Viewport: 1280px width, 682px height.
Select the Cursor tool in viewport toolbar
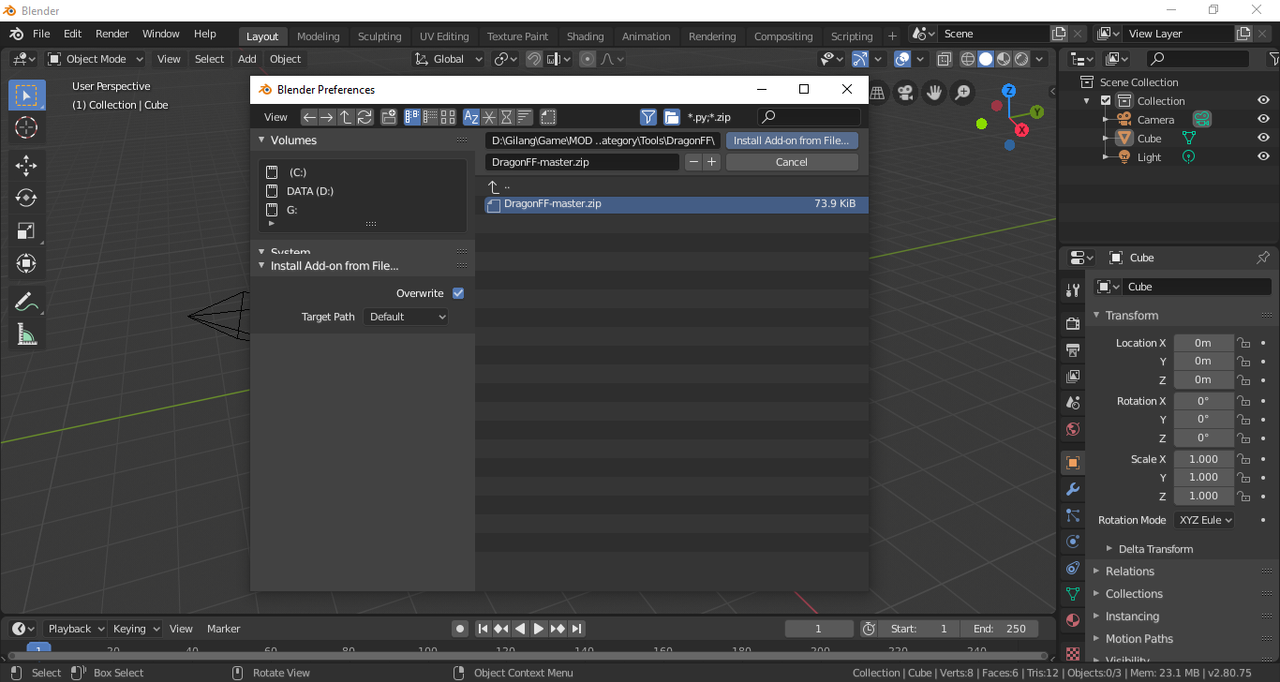tap(27, 128)
